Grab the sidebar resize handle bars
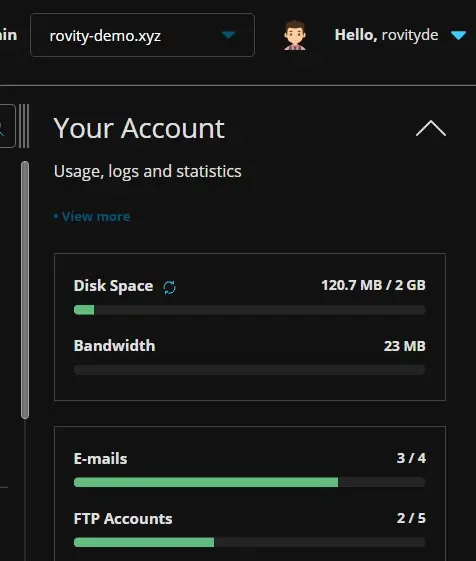 (x=24, y=126)
